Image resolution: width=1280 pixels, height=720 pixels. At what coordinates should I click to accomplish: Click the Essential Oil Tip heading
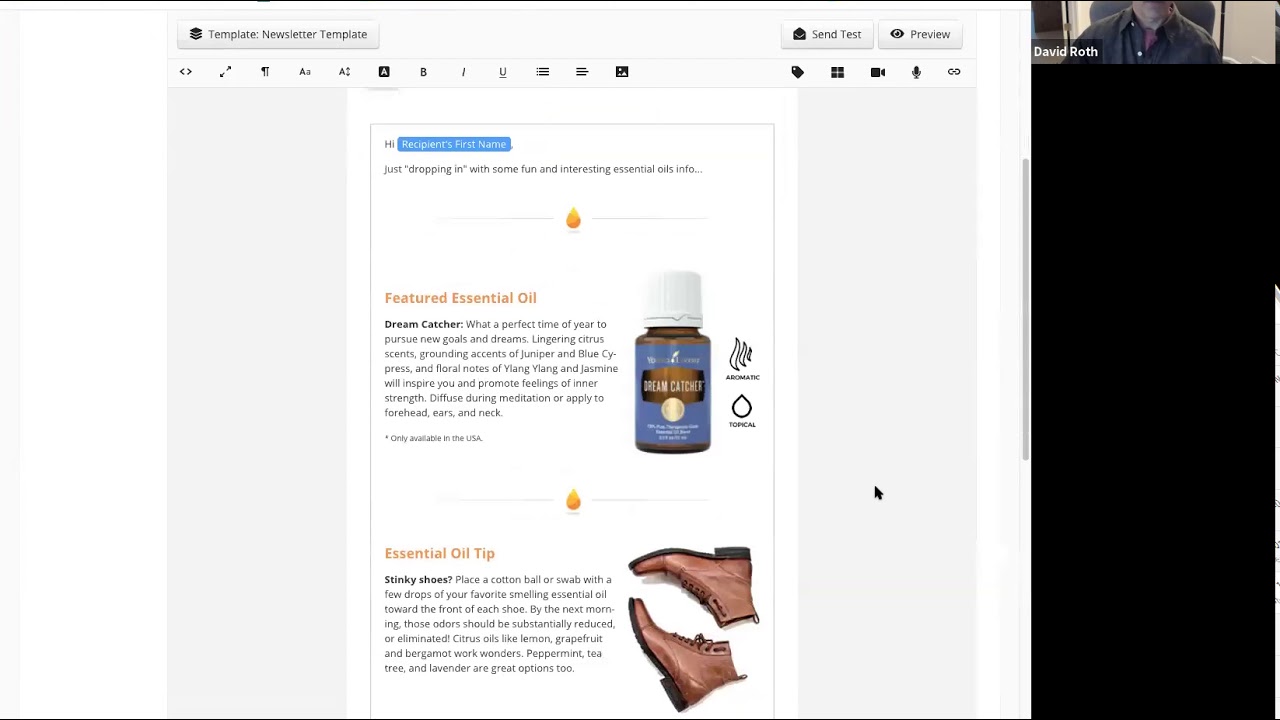[x=440, y=553]
